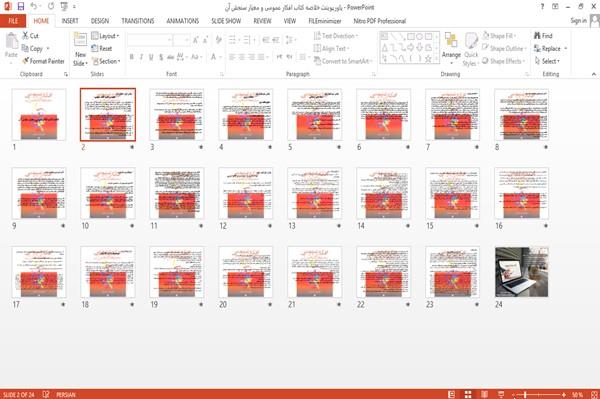Decrease list indent level
The image size is (600, 399).
point(266,40)
